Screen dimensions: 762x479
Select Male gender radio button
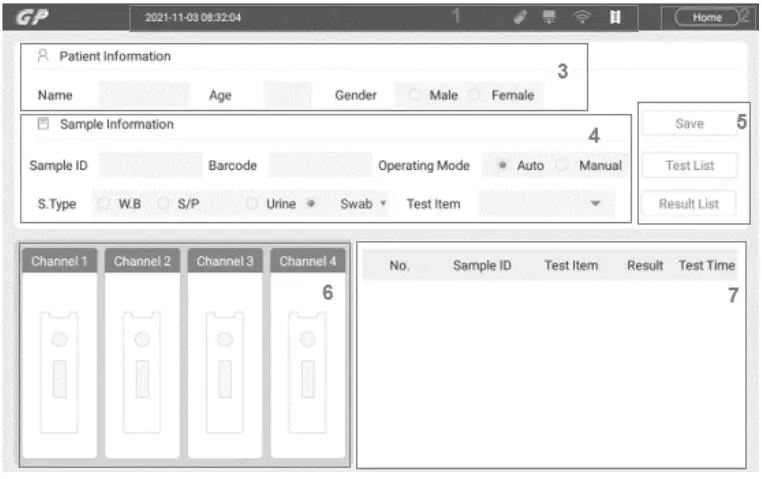click(415, 95)
